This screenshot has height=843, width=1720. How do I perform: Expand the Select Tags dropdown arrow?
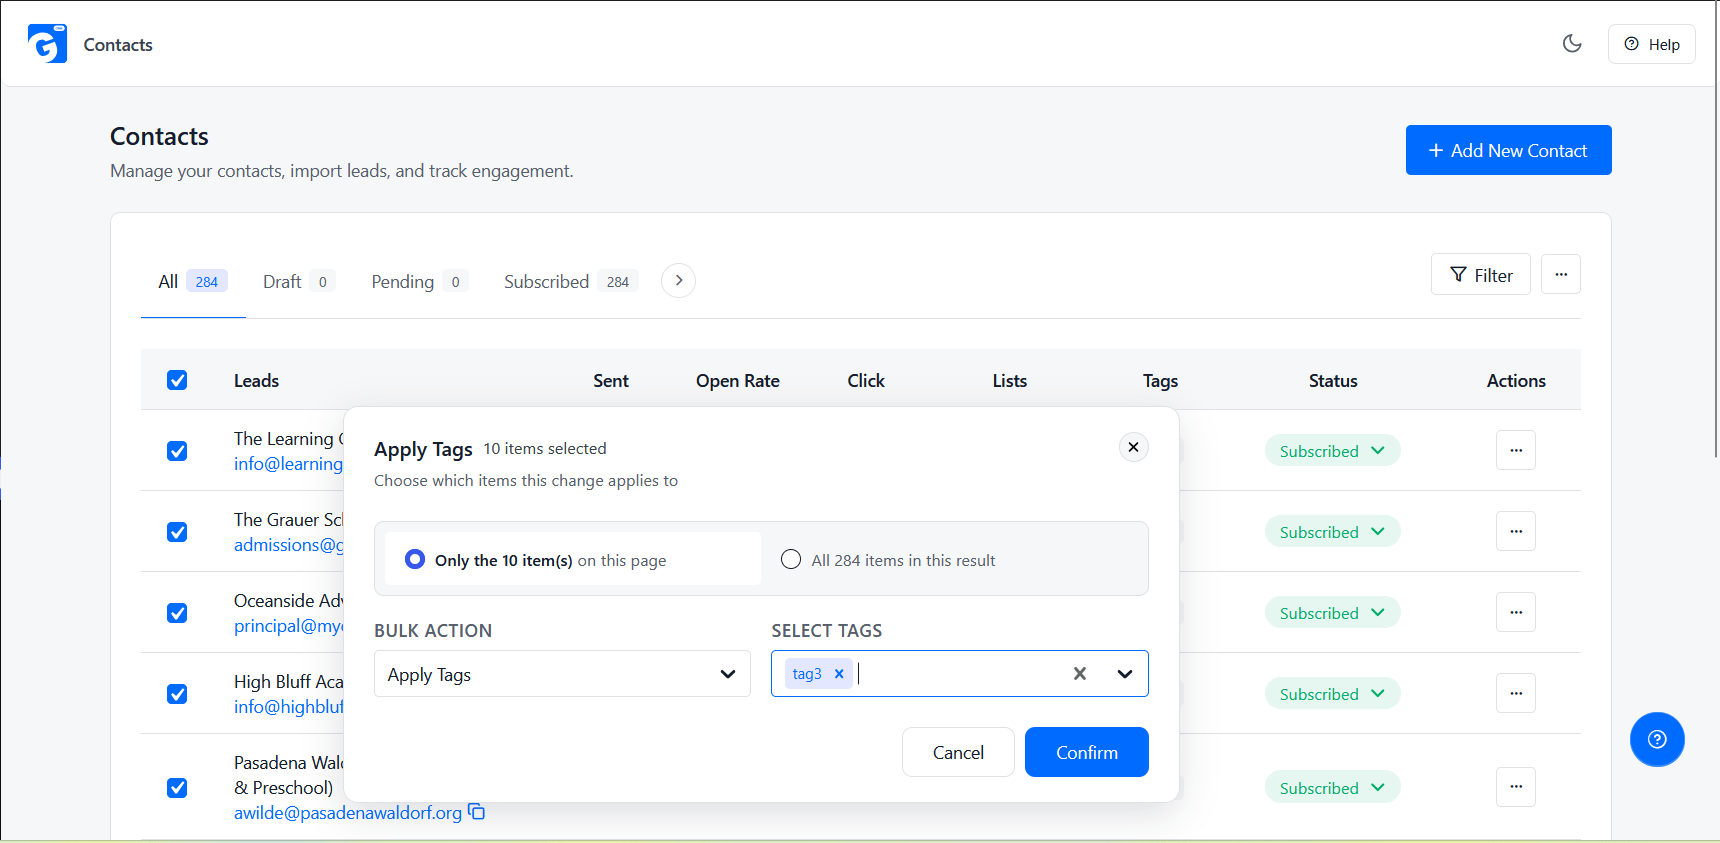click(x=1125, y=674)
